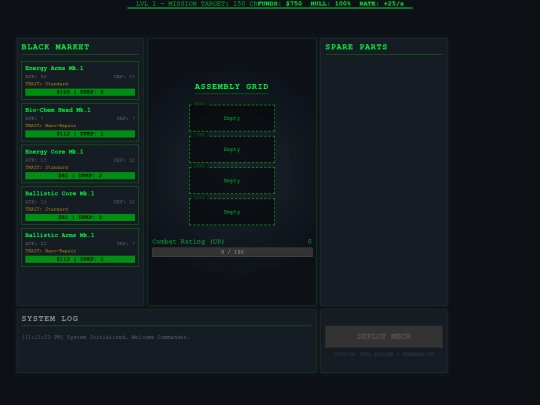
Task: Click the RATE: +25/s readout
Action: point(382,3)
